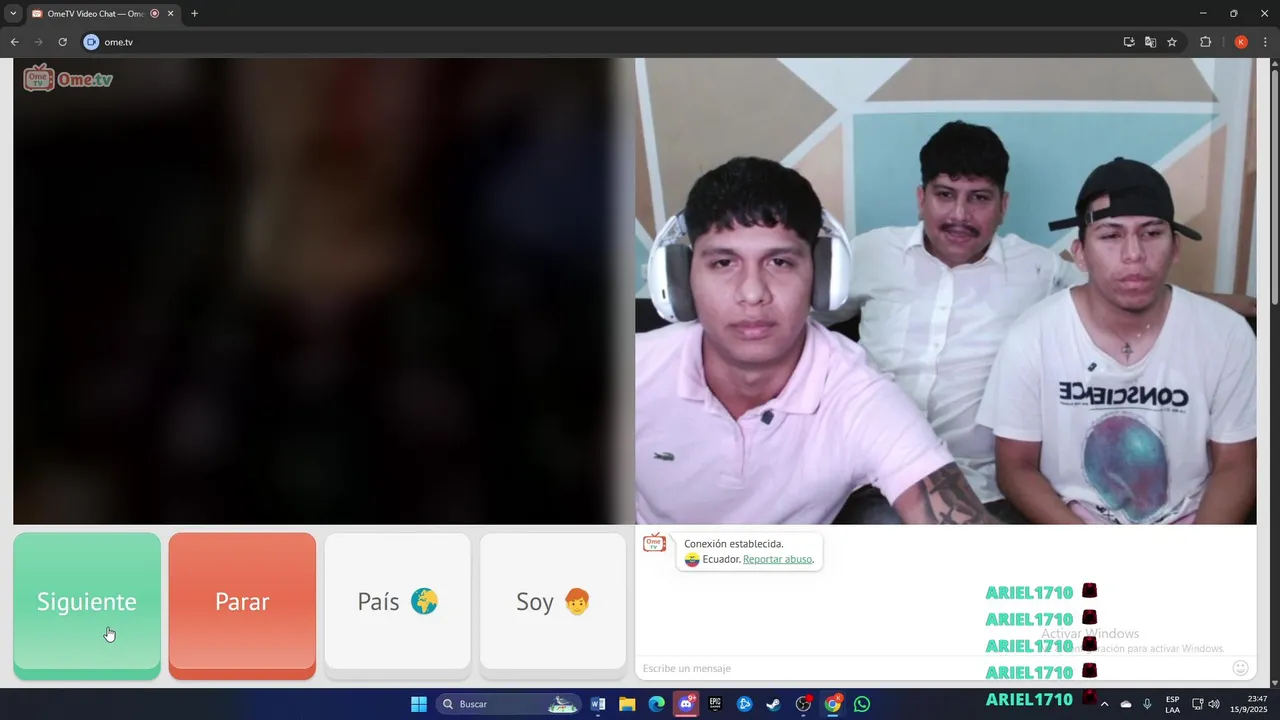Go forward with the forward arrow
This screenshot has width=1280, height=720.
[x=38, y=42]
